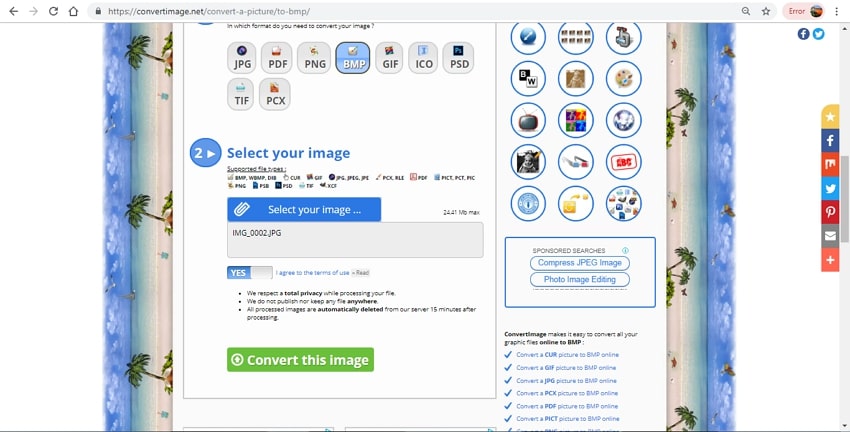
Task: Share via the Pinterest sidebar icon
Action: [x=830, y=212]
